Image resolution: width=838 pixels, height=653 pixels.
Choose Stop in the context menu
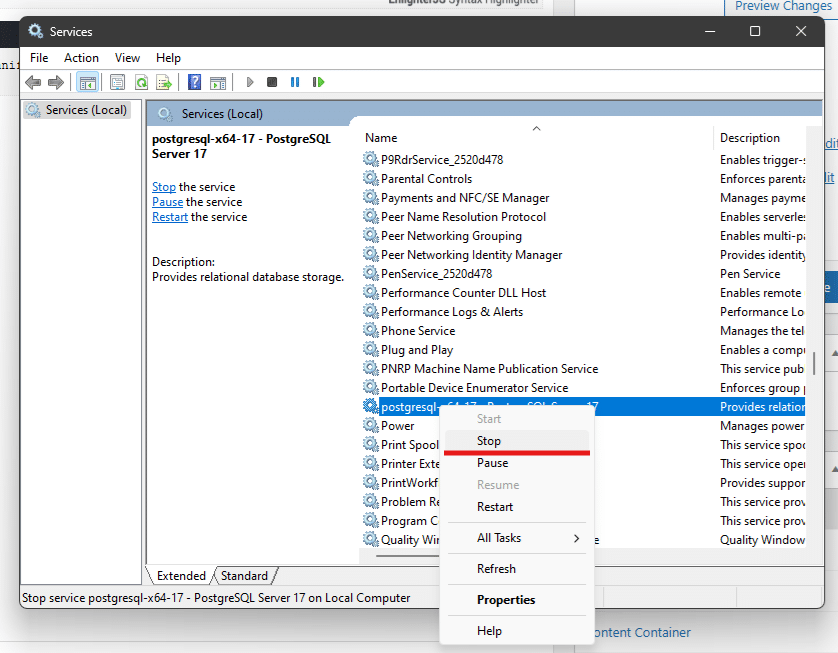pyautogui.click(x=516, y=441)
